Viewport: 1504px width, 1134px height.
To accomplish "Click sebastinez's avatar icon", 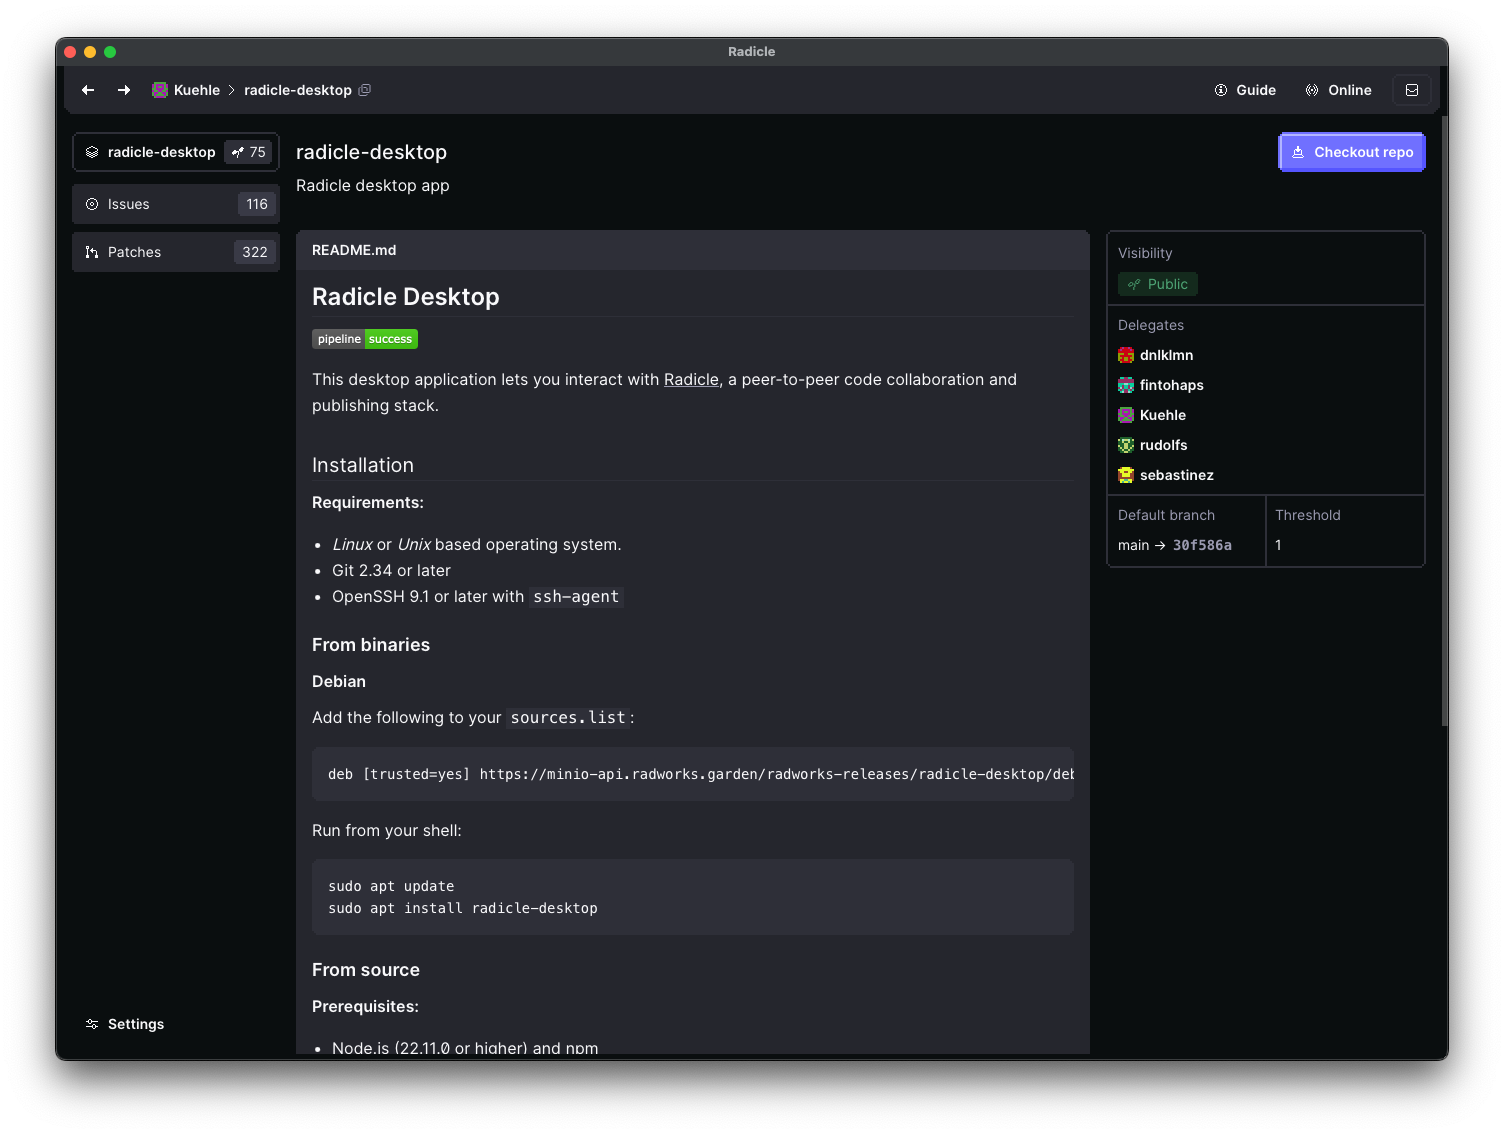I will tap(1126, 475).
